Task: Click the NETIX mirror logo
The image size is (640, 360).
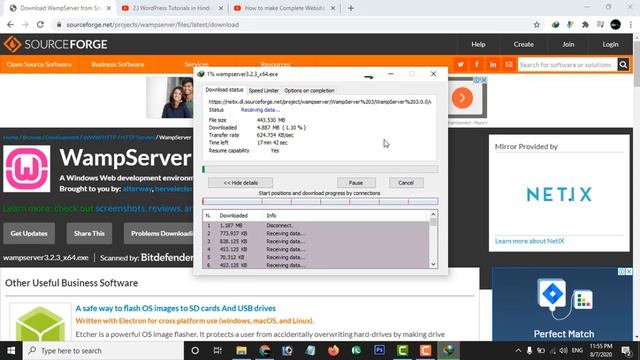Action: coord(559,194)
